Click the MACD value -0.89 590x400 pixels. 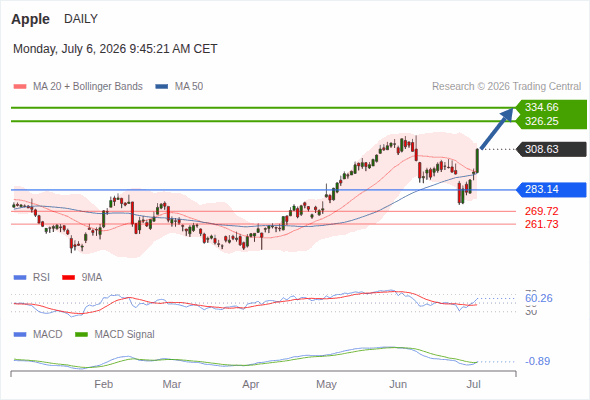[x=537, y=361]
